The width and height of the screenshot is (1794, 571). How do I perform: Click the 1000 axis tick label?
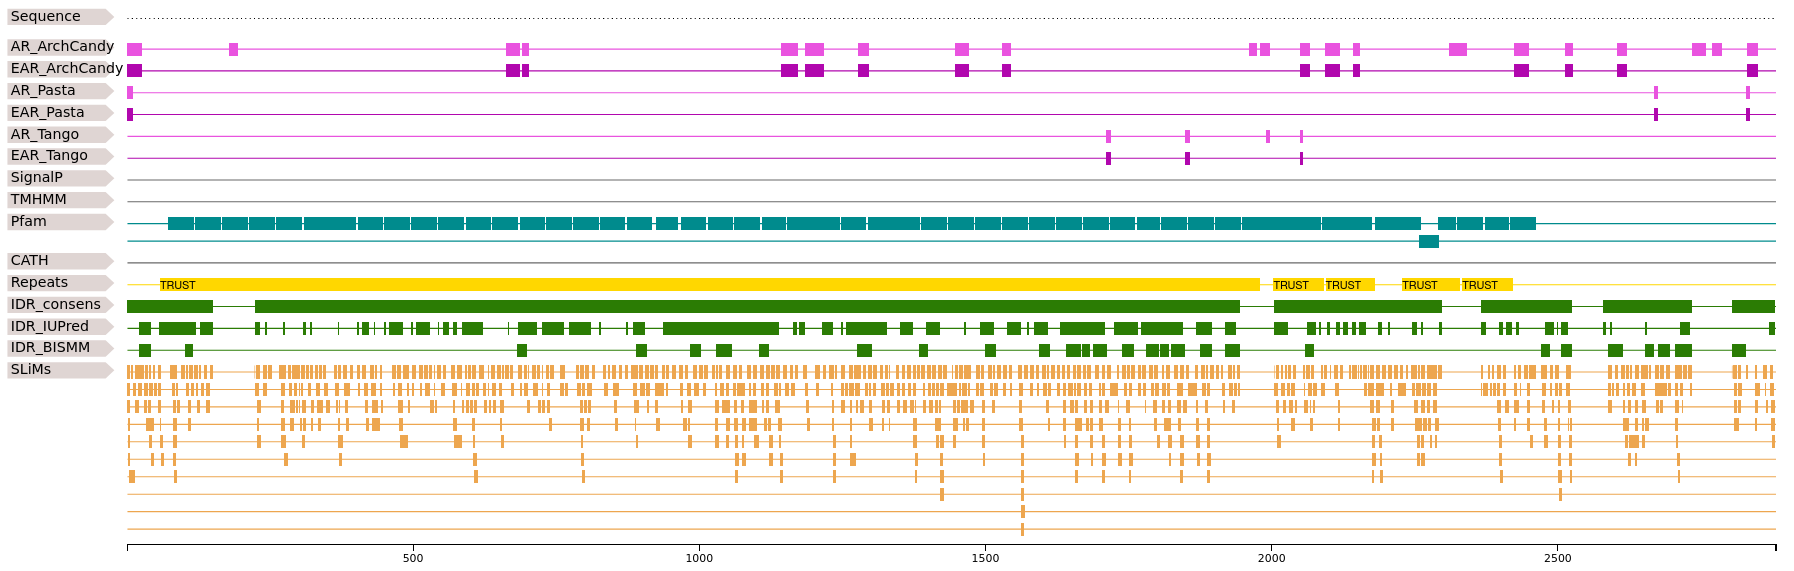click(699, 558)
